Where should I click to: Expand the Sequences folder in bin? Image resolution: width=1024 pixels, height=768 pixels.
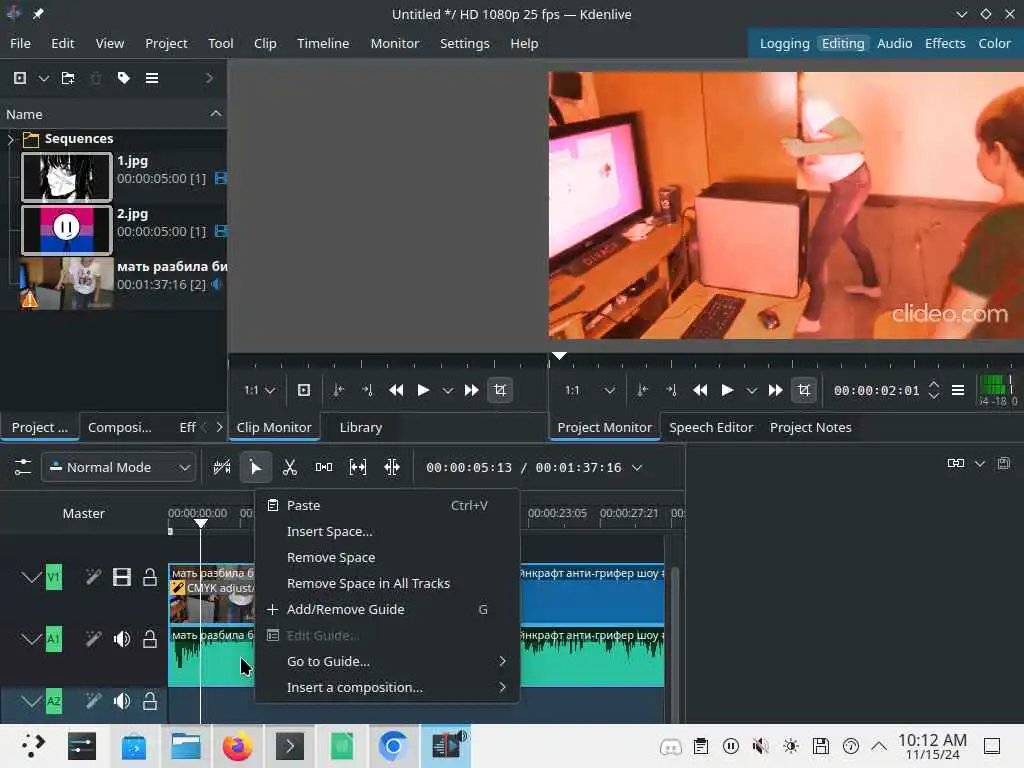pyautogui.click(x=11, y=139)
